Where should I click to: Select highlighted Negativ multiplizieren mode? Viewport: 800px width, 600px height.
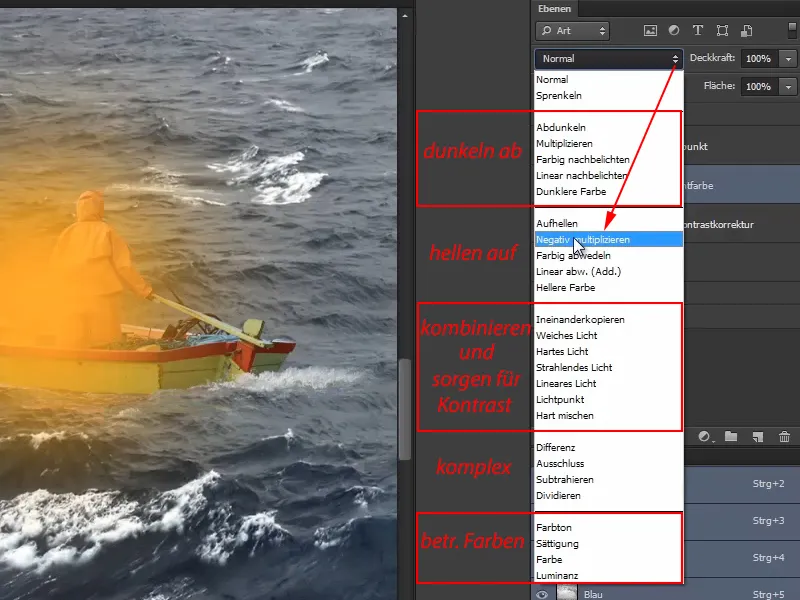coord(609,239)
